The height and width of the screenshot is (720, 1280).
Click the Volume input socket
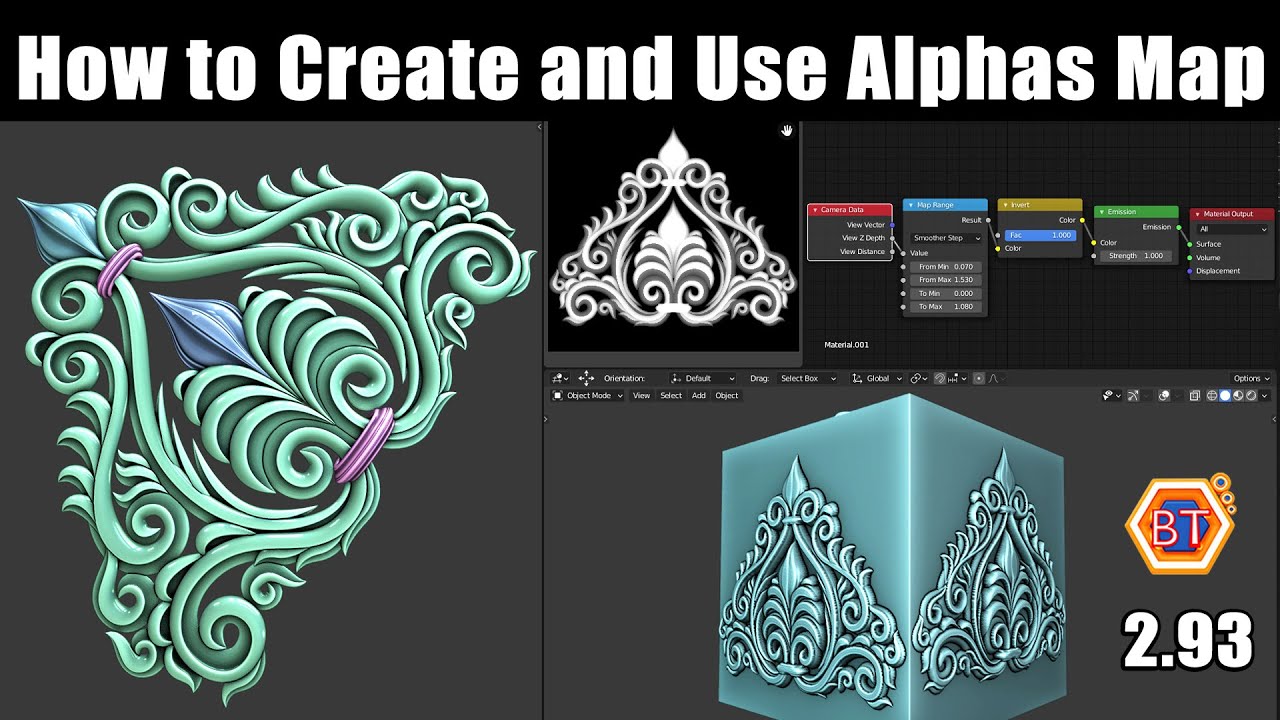pos(1190,258)
